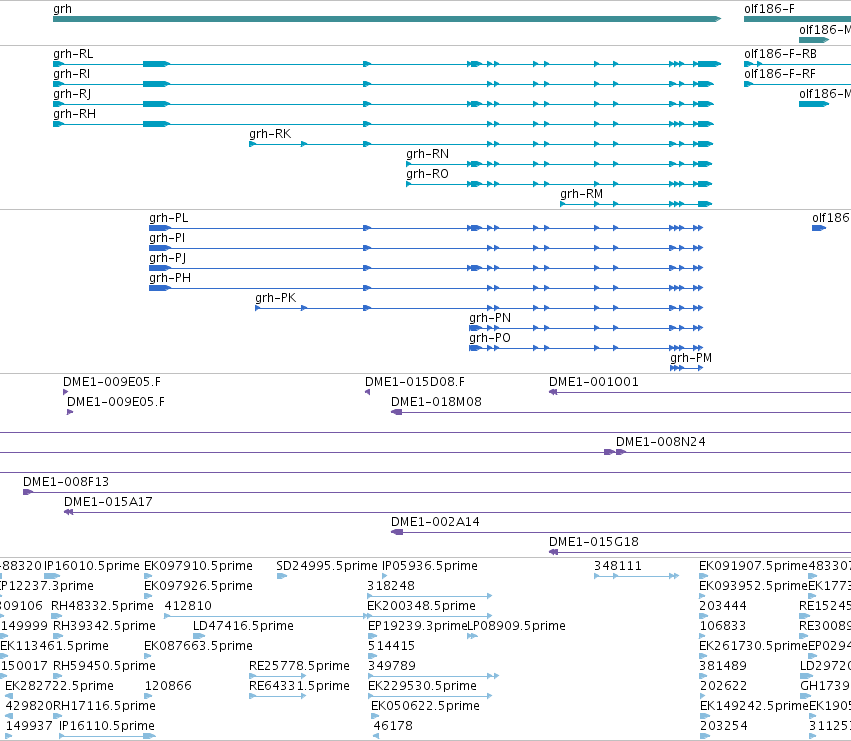Image resolution: width=851 pixels, height=741 pixels.
Task: Open EST EK050622.5prime
Action: click(x=426, y=706)
